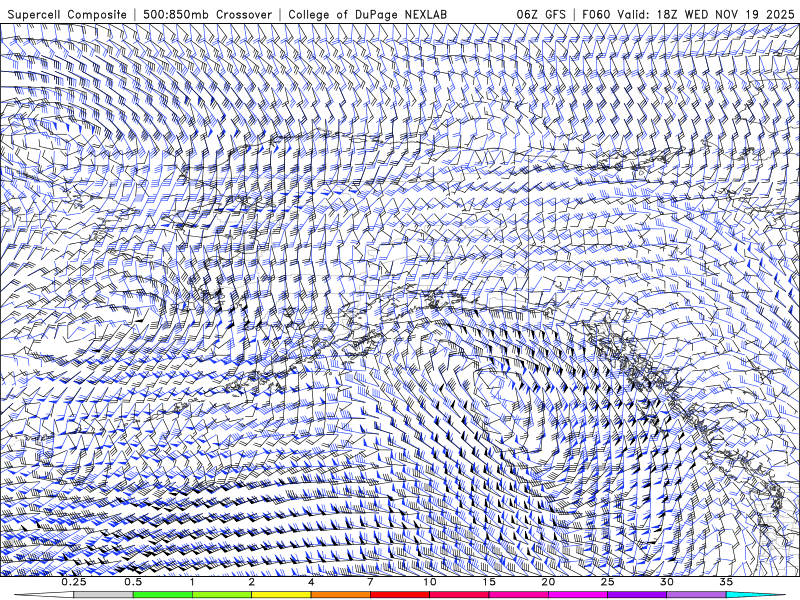
Task: Select the yellow 2–4 colorbar segment
Action: 281,595
